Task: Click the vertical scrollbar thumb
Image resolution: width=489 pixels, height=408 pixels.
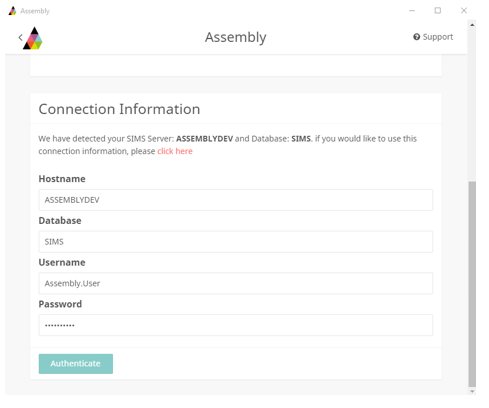Action: (472, 284)
